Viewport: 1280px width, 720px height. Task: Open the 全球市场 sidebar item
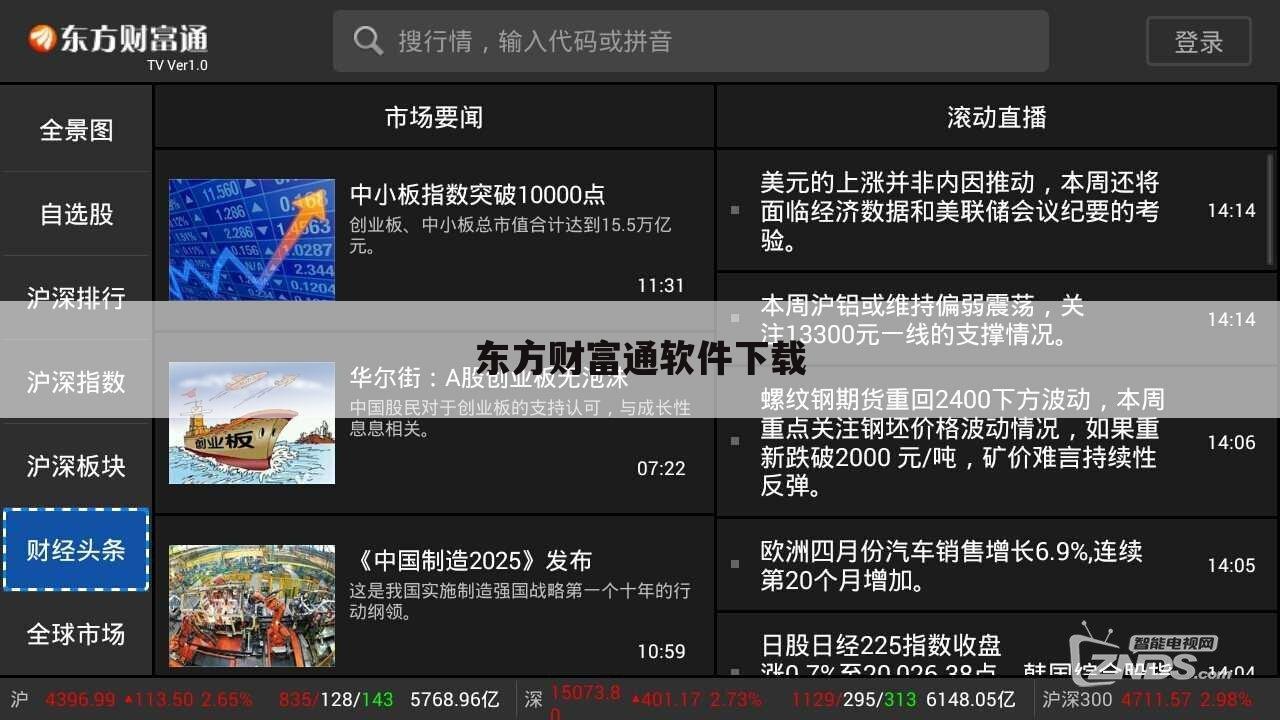click(76, 634)
